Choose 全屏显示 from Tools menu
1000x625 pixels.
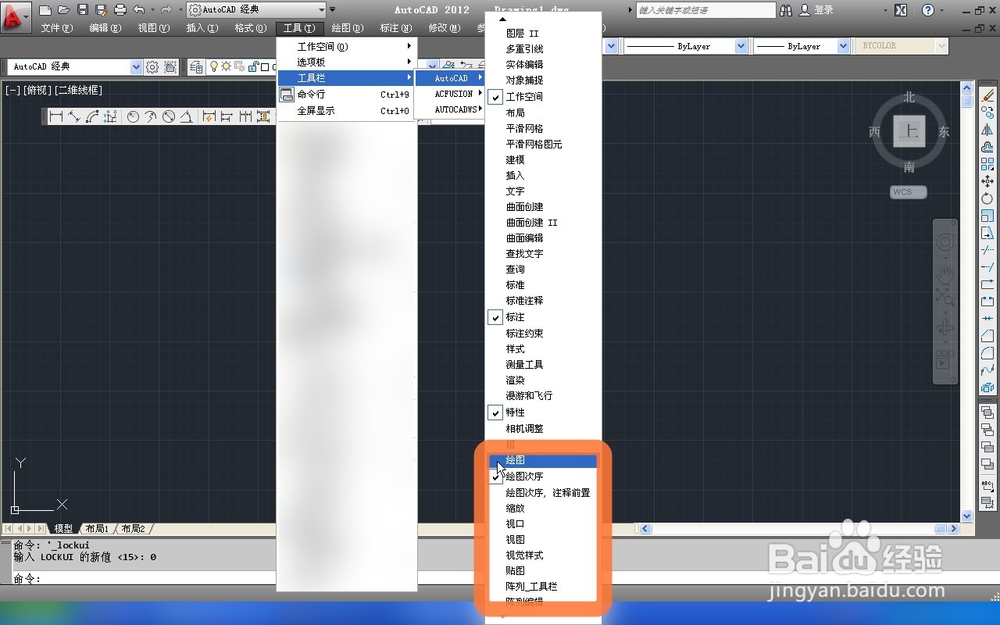[x=348, y=110]
